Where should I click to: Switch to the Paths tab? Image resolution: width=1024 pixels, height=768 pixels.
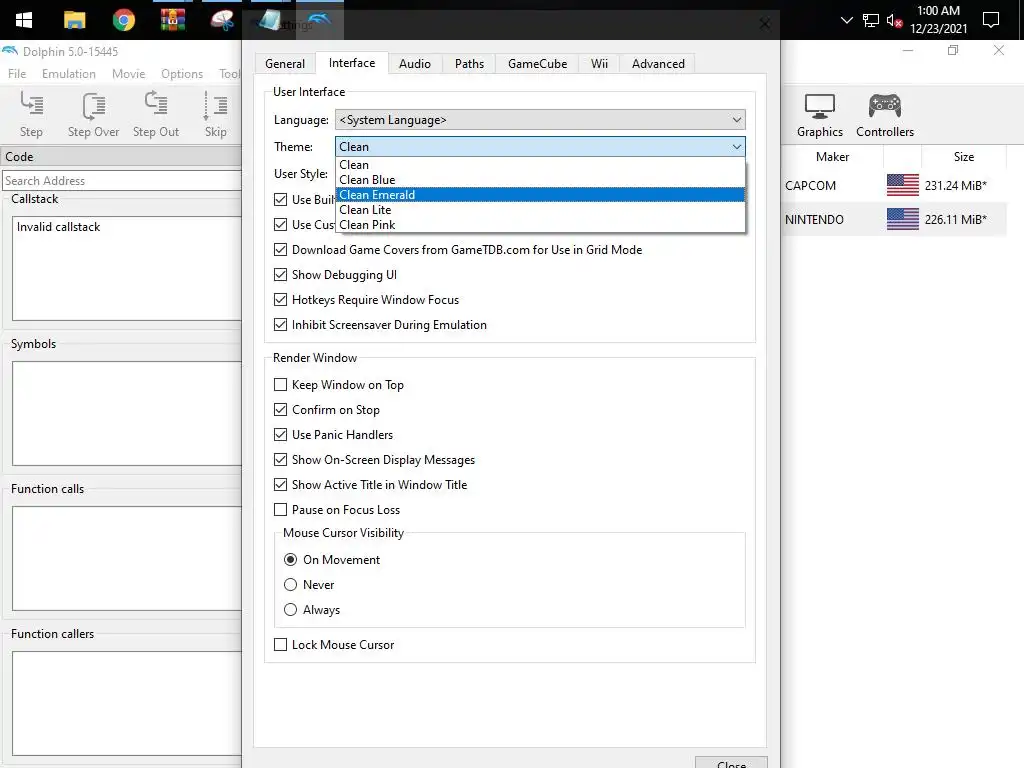coord(470,63)
